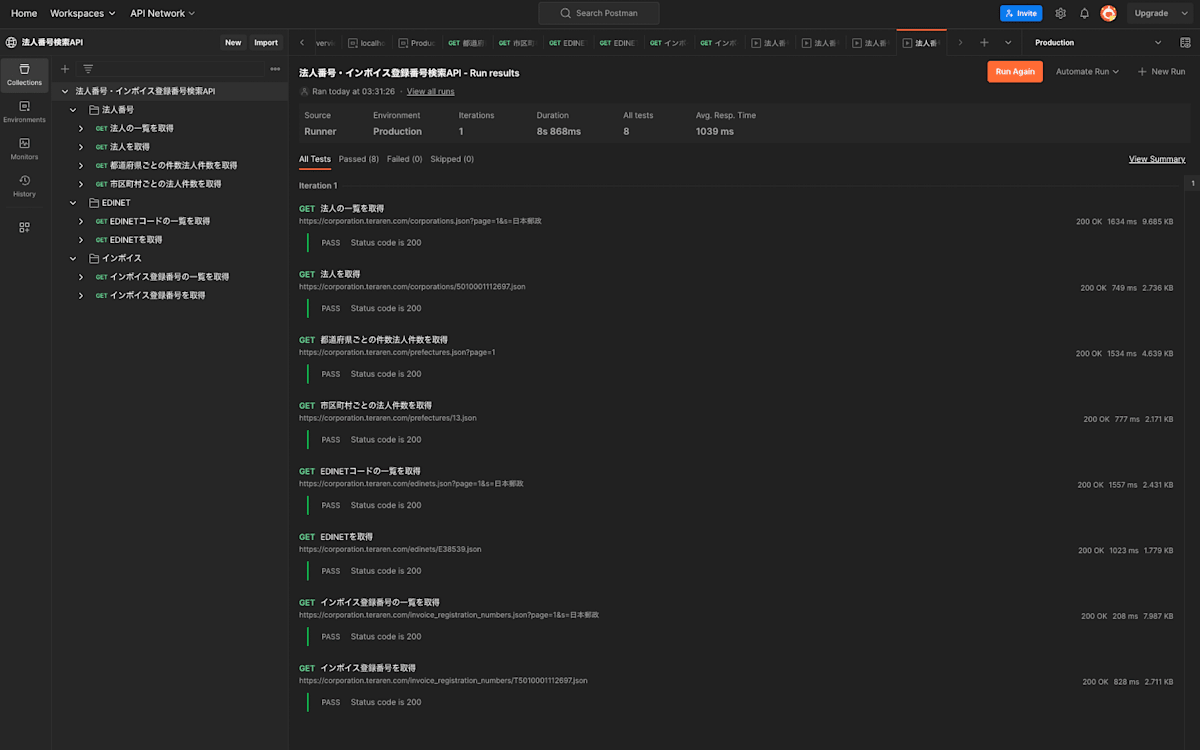1200x750 pixels.
Task: Expand インボイス登録番号を取得 request in sidebar
Action: coord(81,295)
